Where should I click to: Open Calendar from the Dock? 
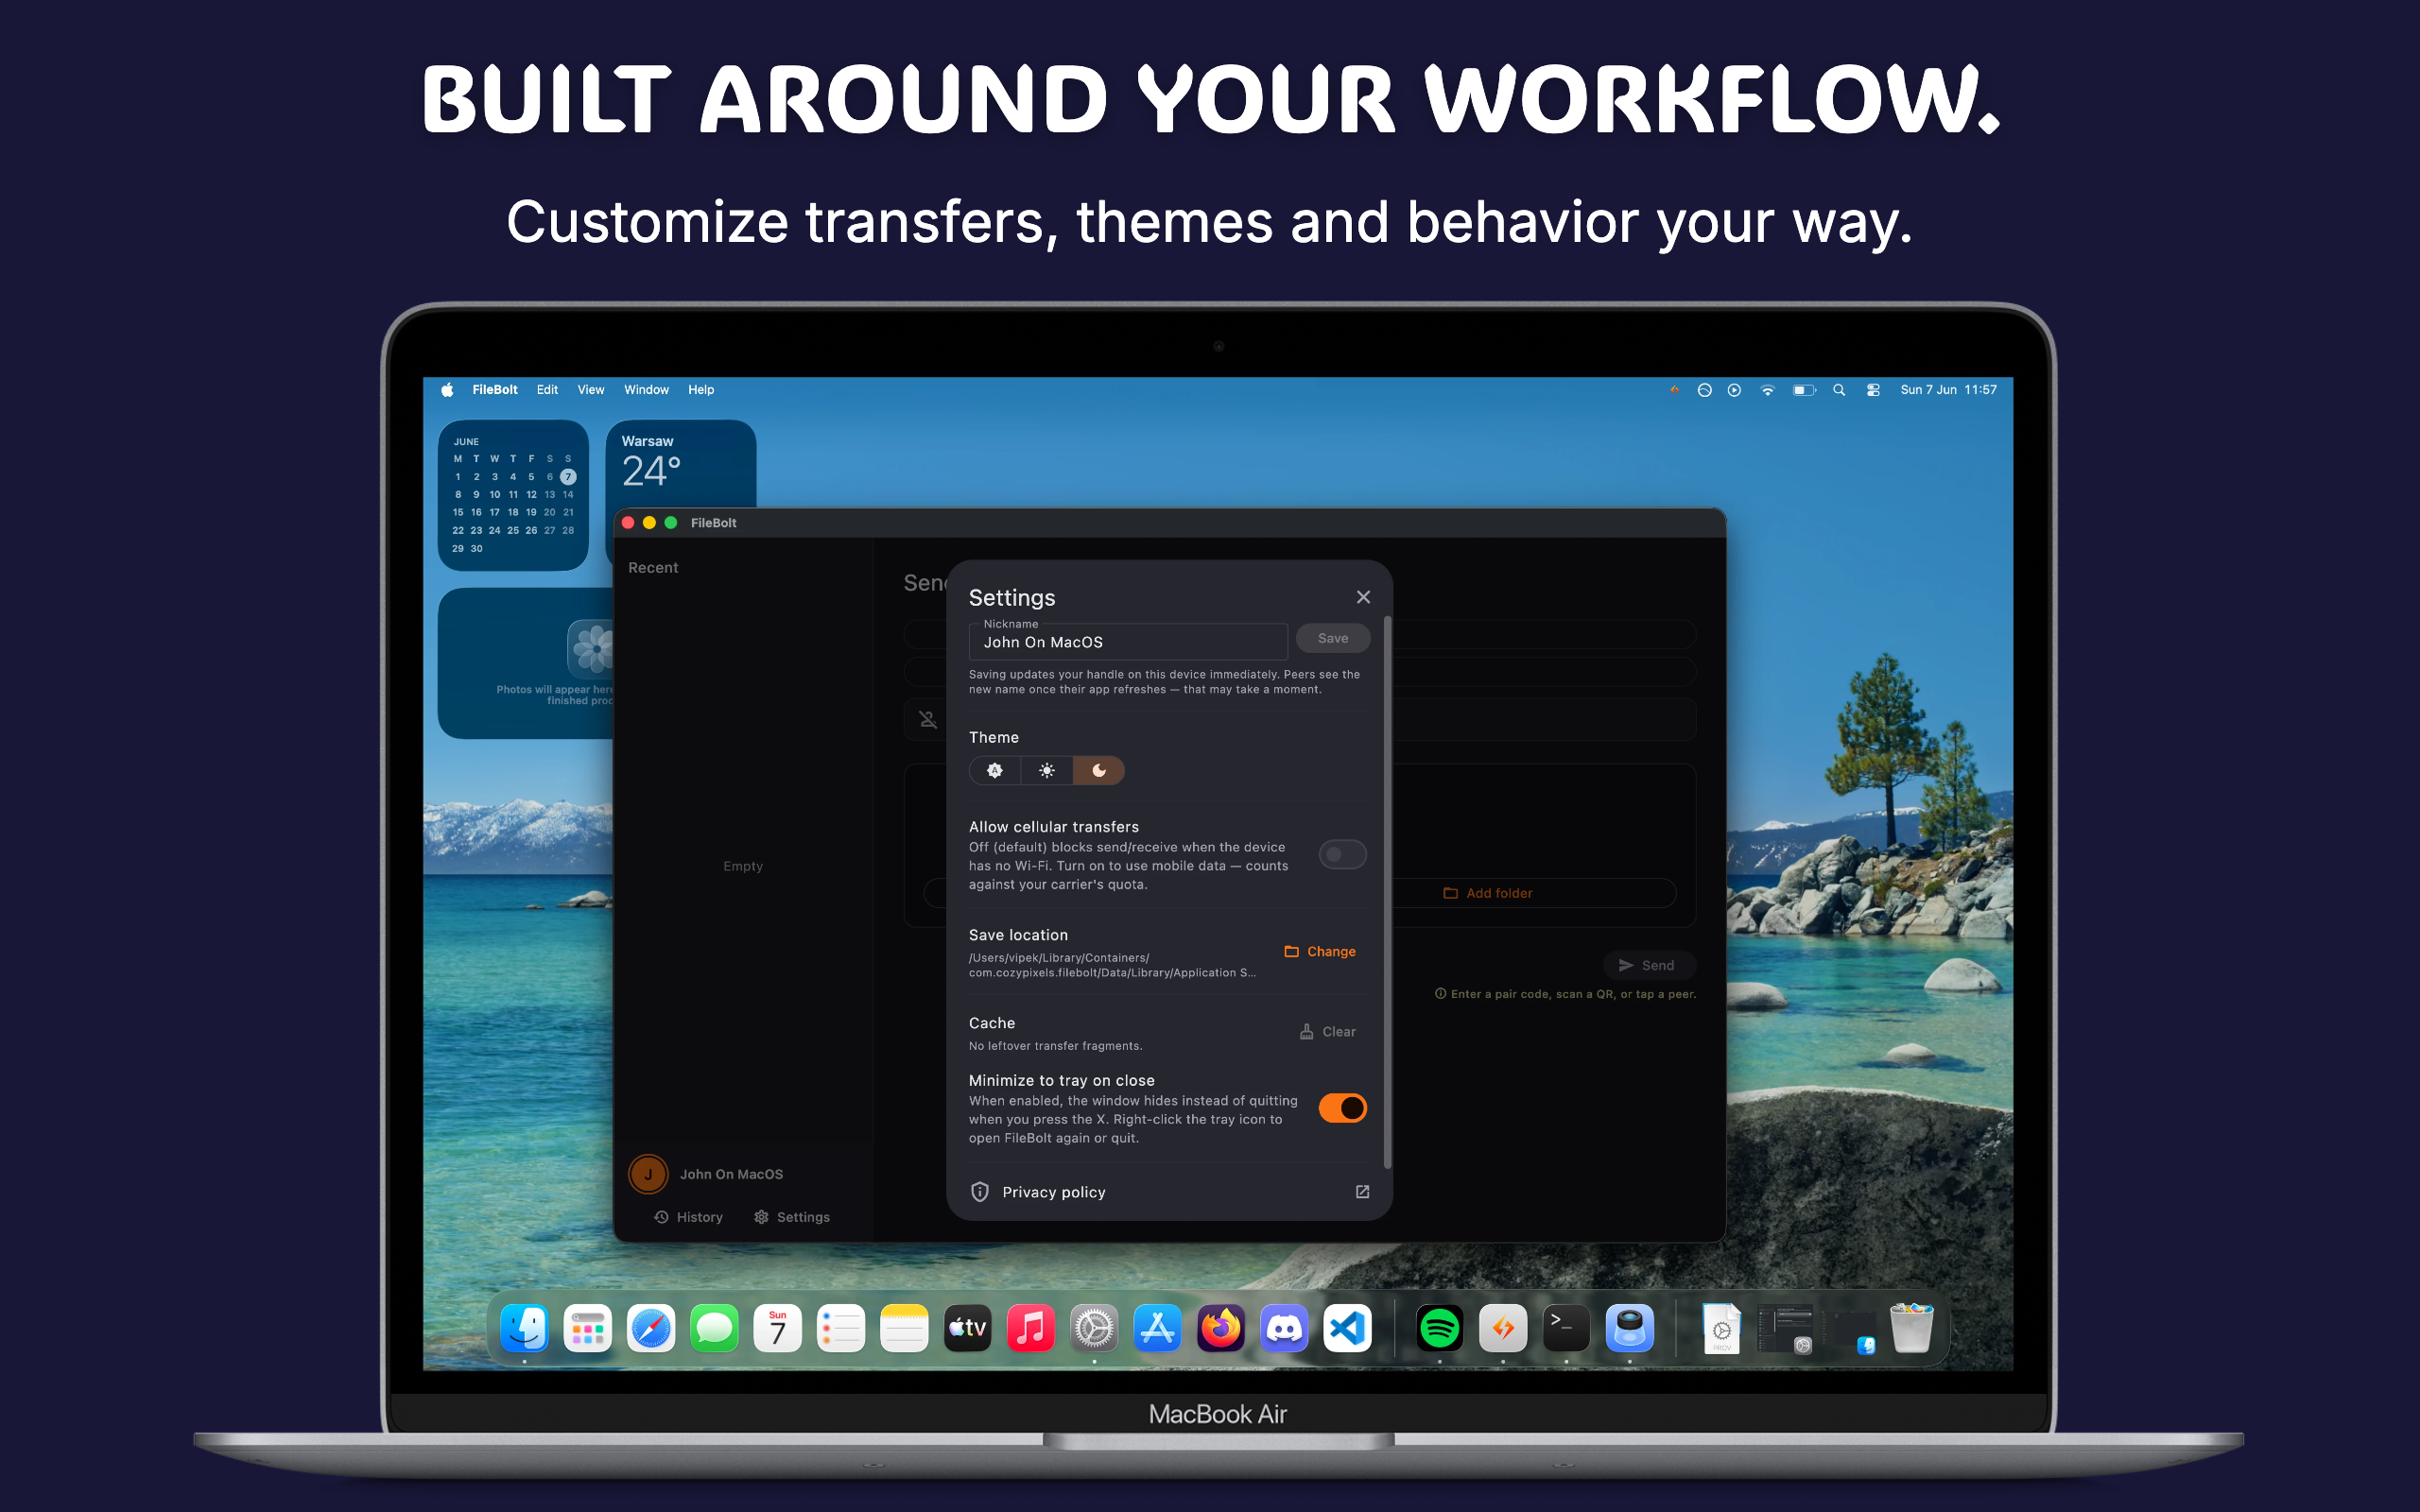[778, 1328]
